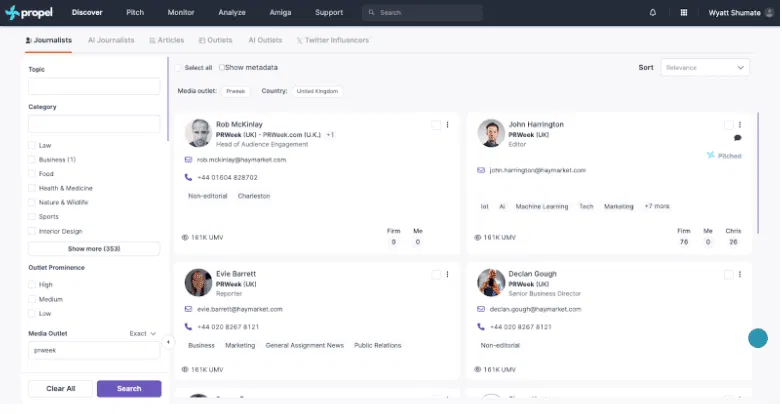Open the notifications bell icon
The width and height of the screenshot is (782, 414).
pos(653,13)
